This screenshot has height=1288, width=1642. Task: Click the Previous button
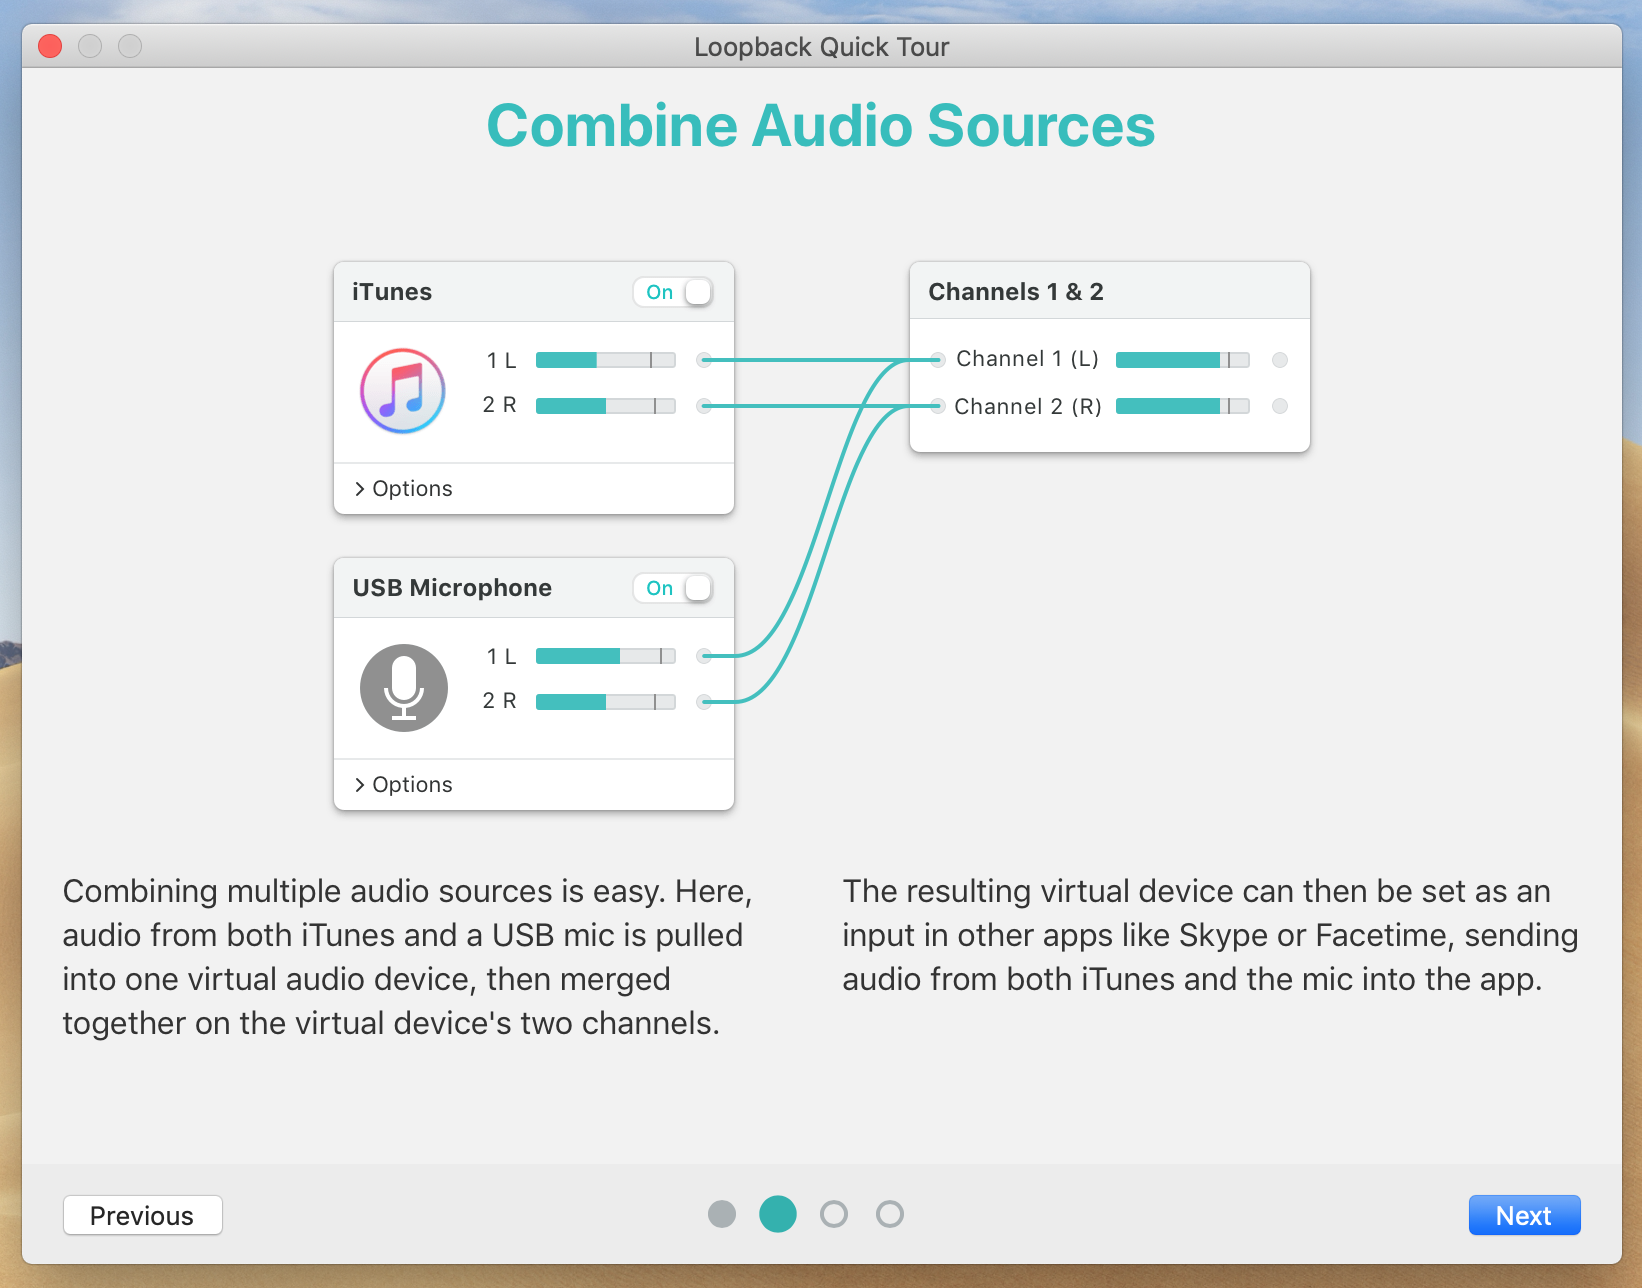tap(143, 1215)
